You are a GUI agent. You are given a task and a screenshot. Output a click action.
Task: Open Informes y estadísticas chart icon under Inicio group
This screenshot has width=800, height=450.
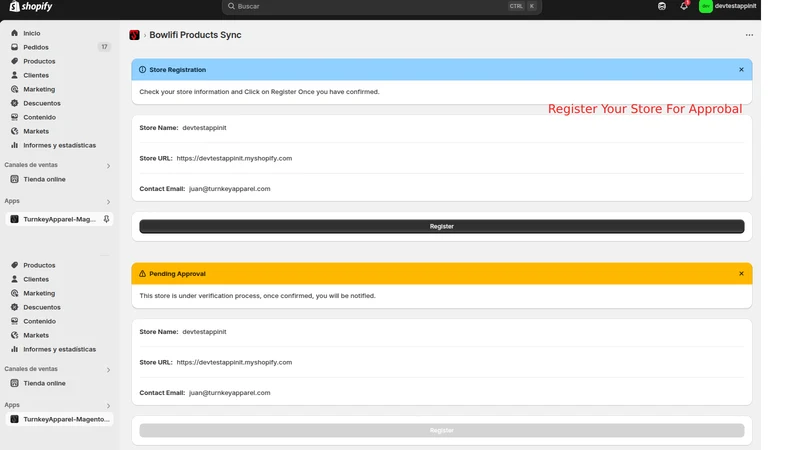pyautogui.click(x=14, y=145)
